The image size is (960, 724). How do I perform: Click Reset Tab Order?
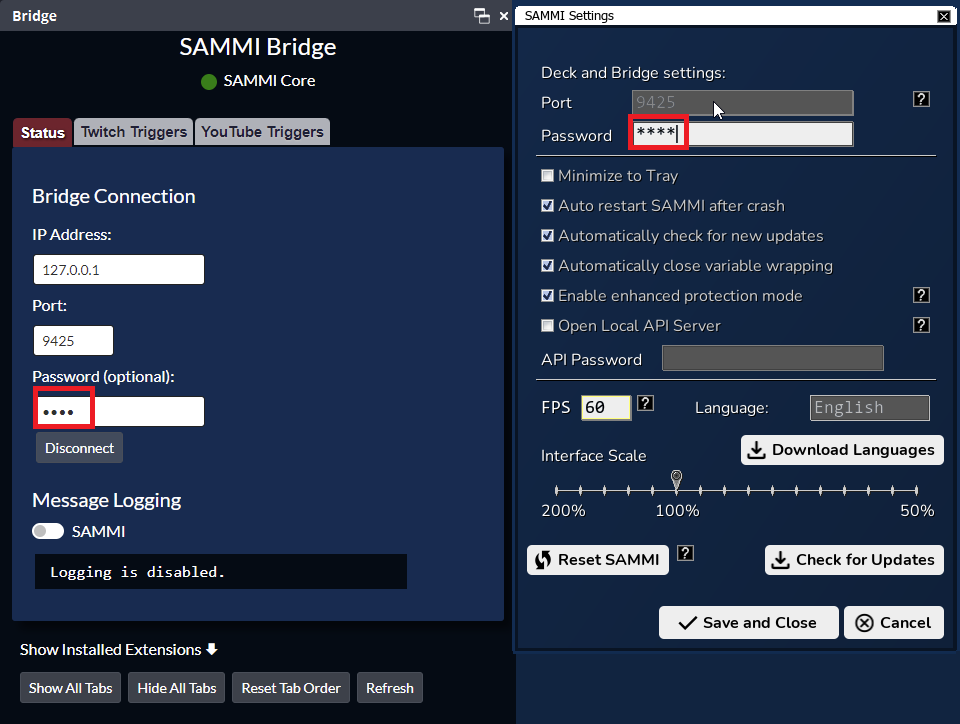coord(291,688)
